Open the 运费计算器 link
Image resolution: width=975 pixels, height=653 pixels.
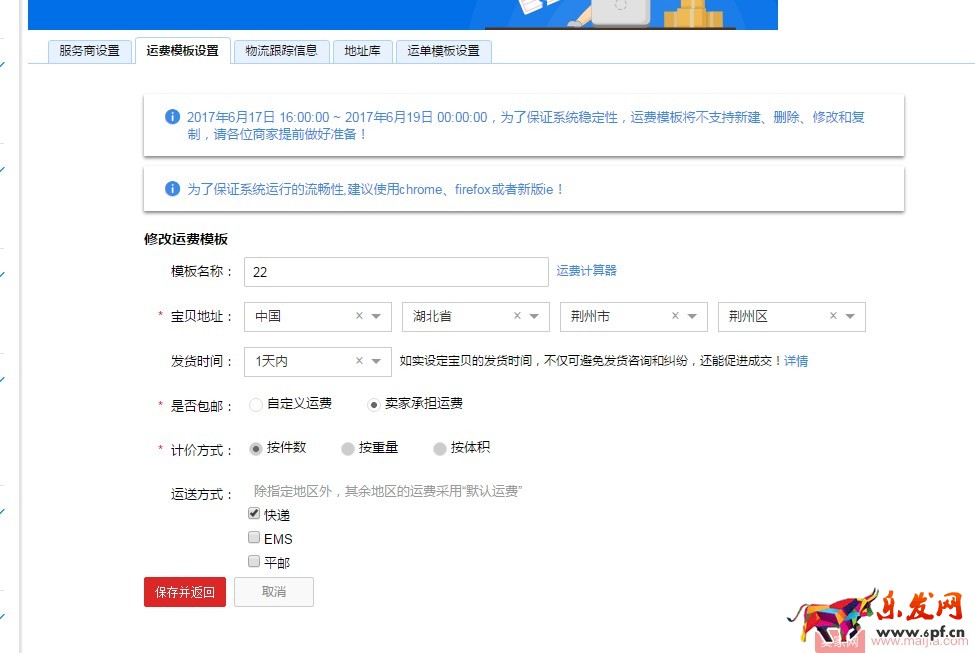point(585,271)
